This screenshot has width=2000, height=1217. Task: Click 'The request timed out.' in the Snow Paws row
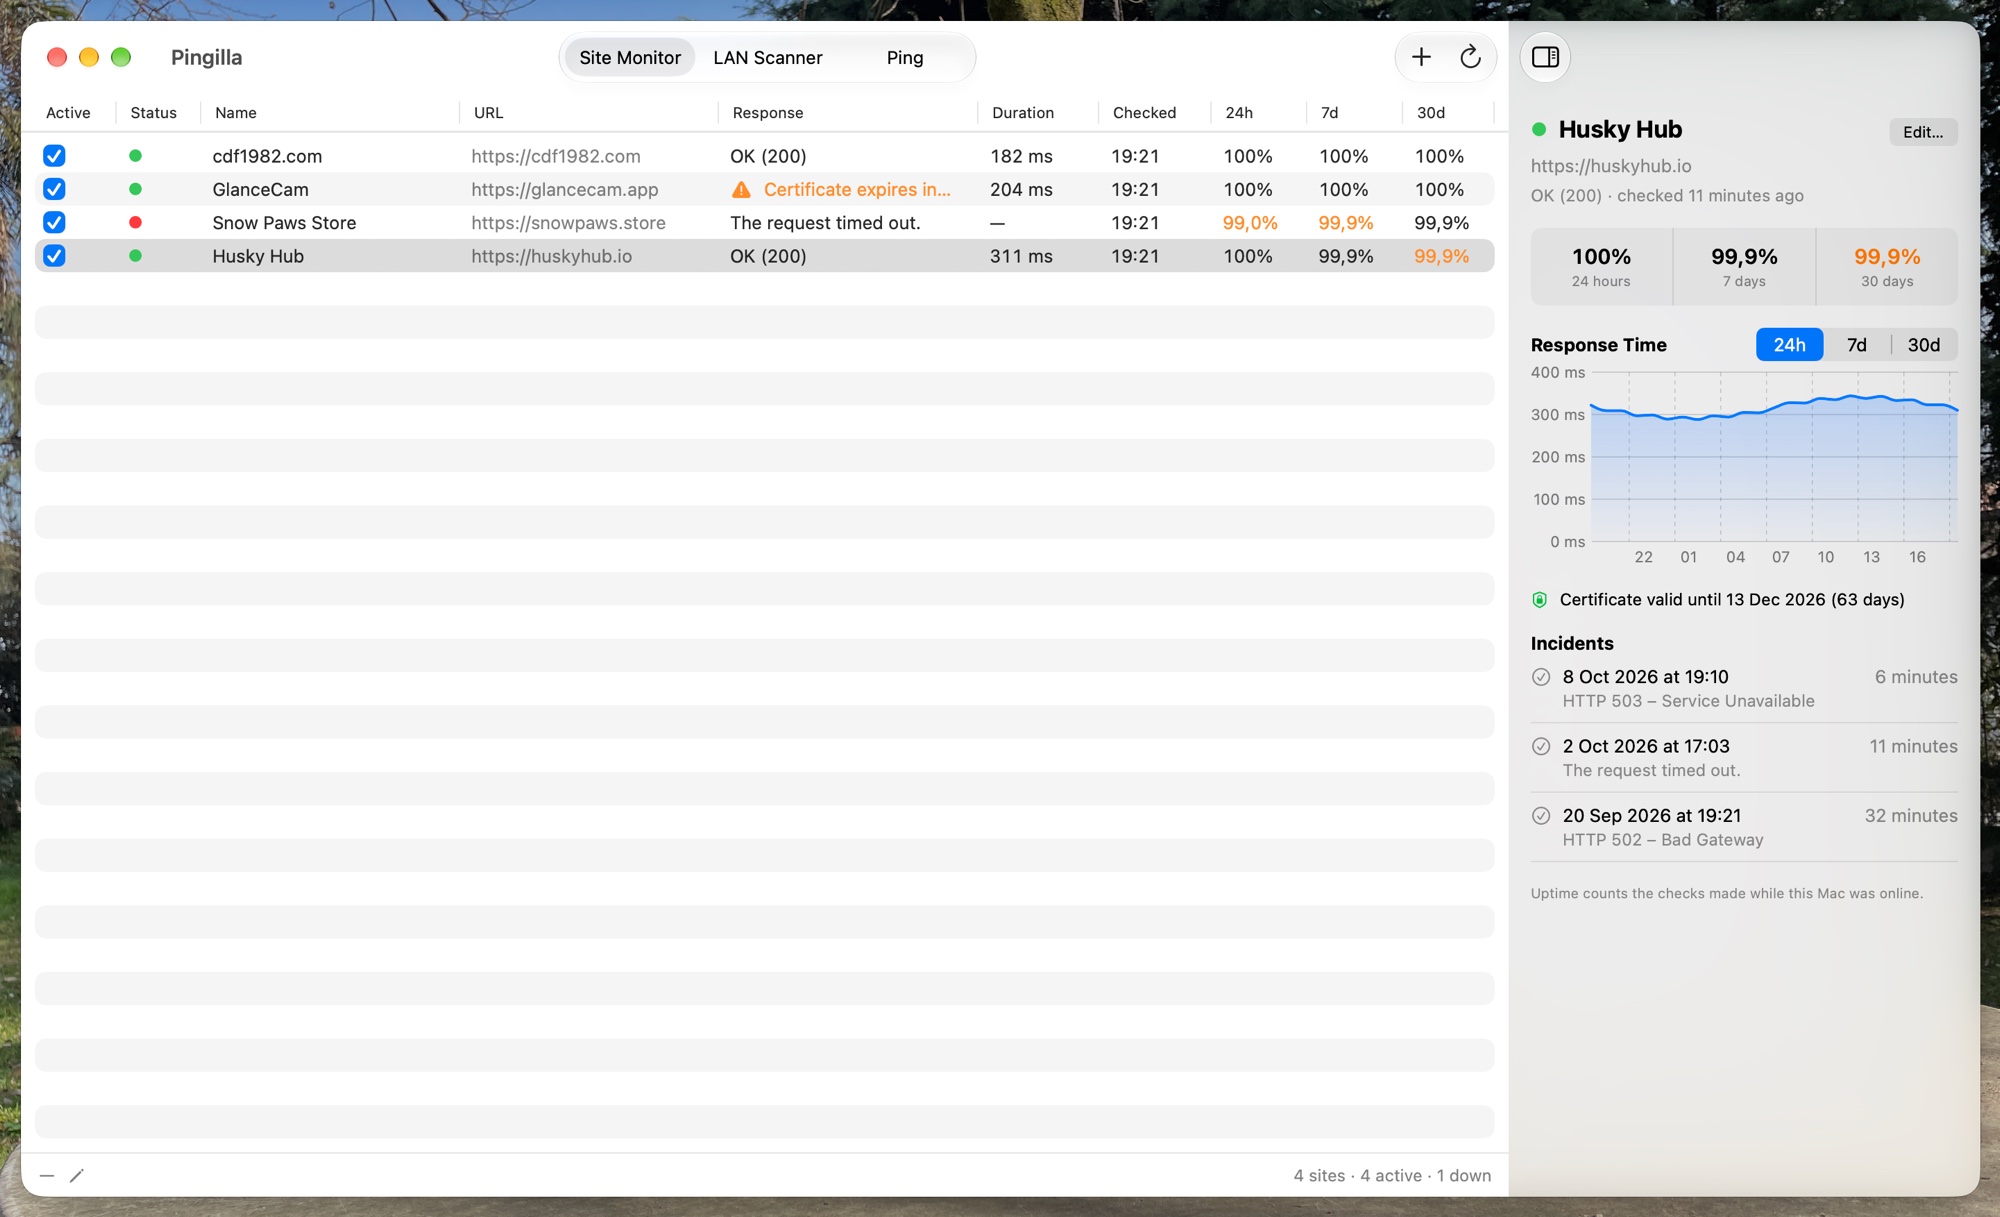click(825, 222)
